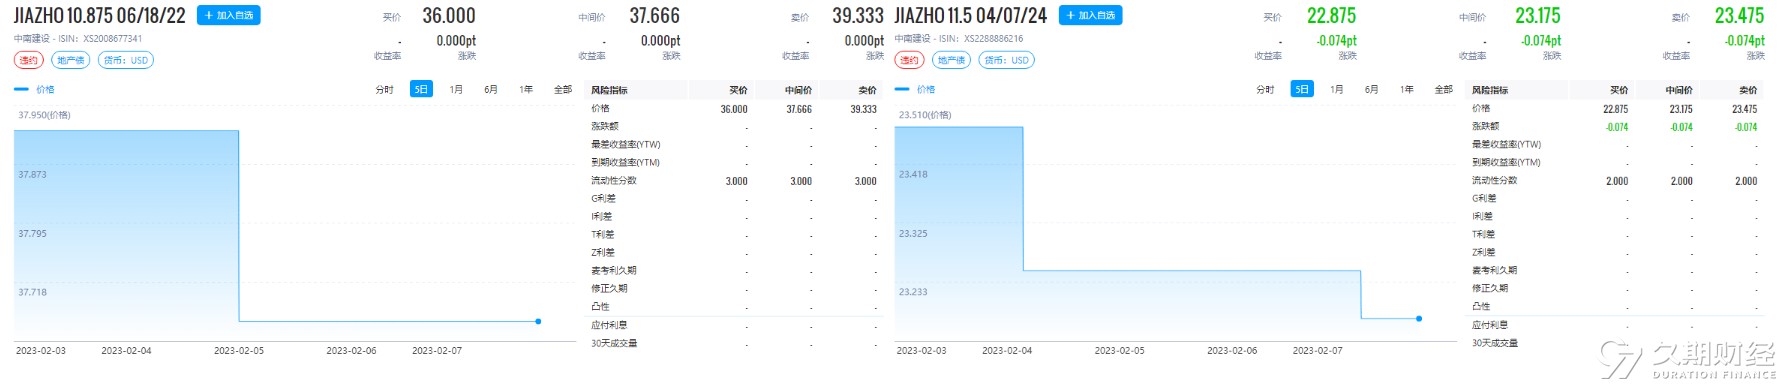Click bond title JIAZHO 10.875 06/18/22

100,16
